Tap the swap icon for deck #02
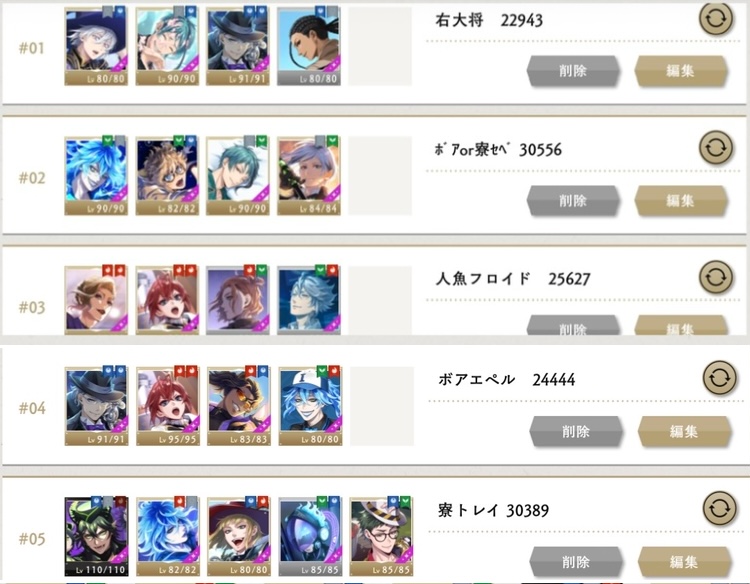This screenshot has width=750, height=584. pos(716,148)
